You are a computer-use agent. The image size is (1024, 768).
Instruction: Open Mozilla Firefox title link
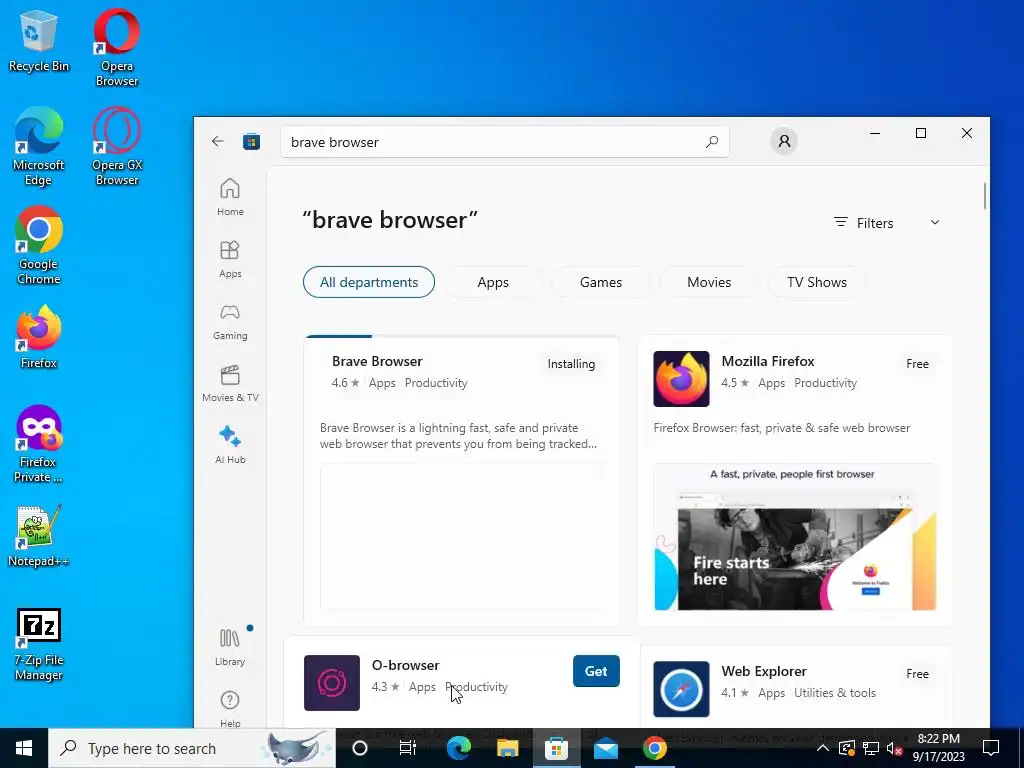point(768,361)
